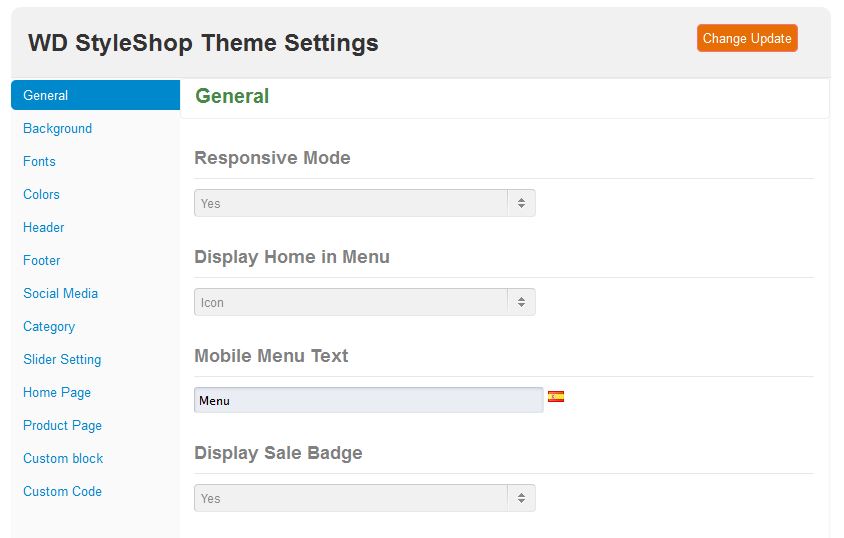This screenshot has width=844, height=538.
Task: Select the Product Page tab
Action: pos(63,426)
